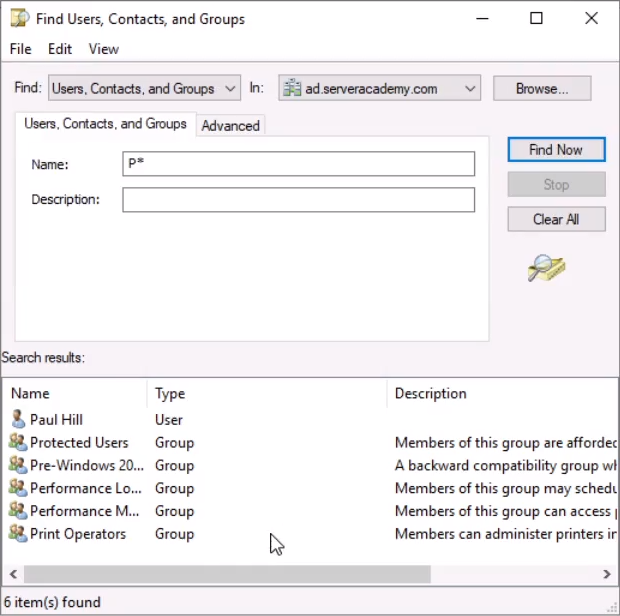Select the Print Operators group icon
Viewport: 620px width, 616px height.
click(x=18, y=534)
